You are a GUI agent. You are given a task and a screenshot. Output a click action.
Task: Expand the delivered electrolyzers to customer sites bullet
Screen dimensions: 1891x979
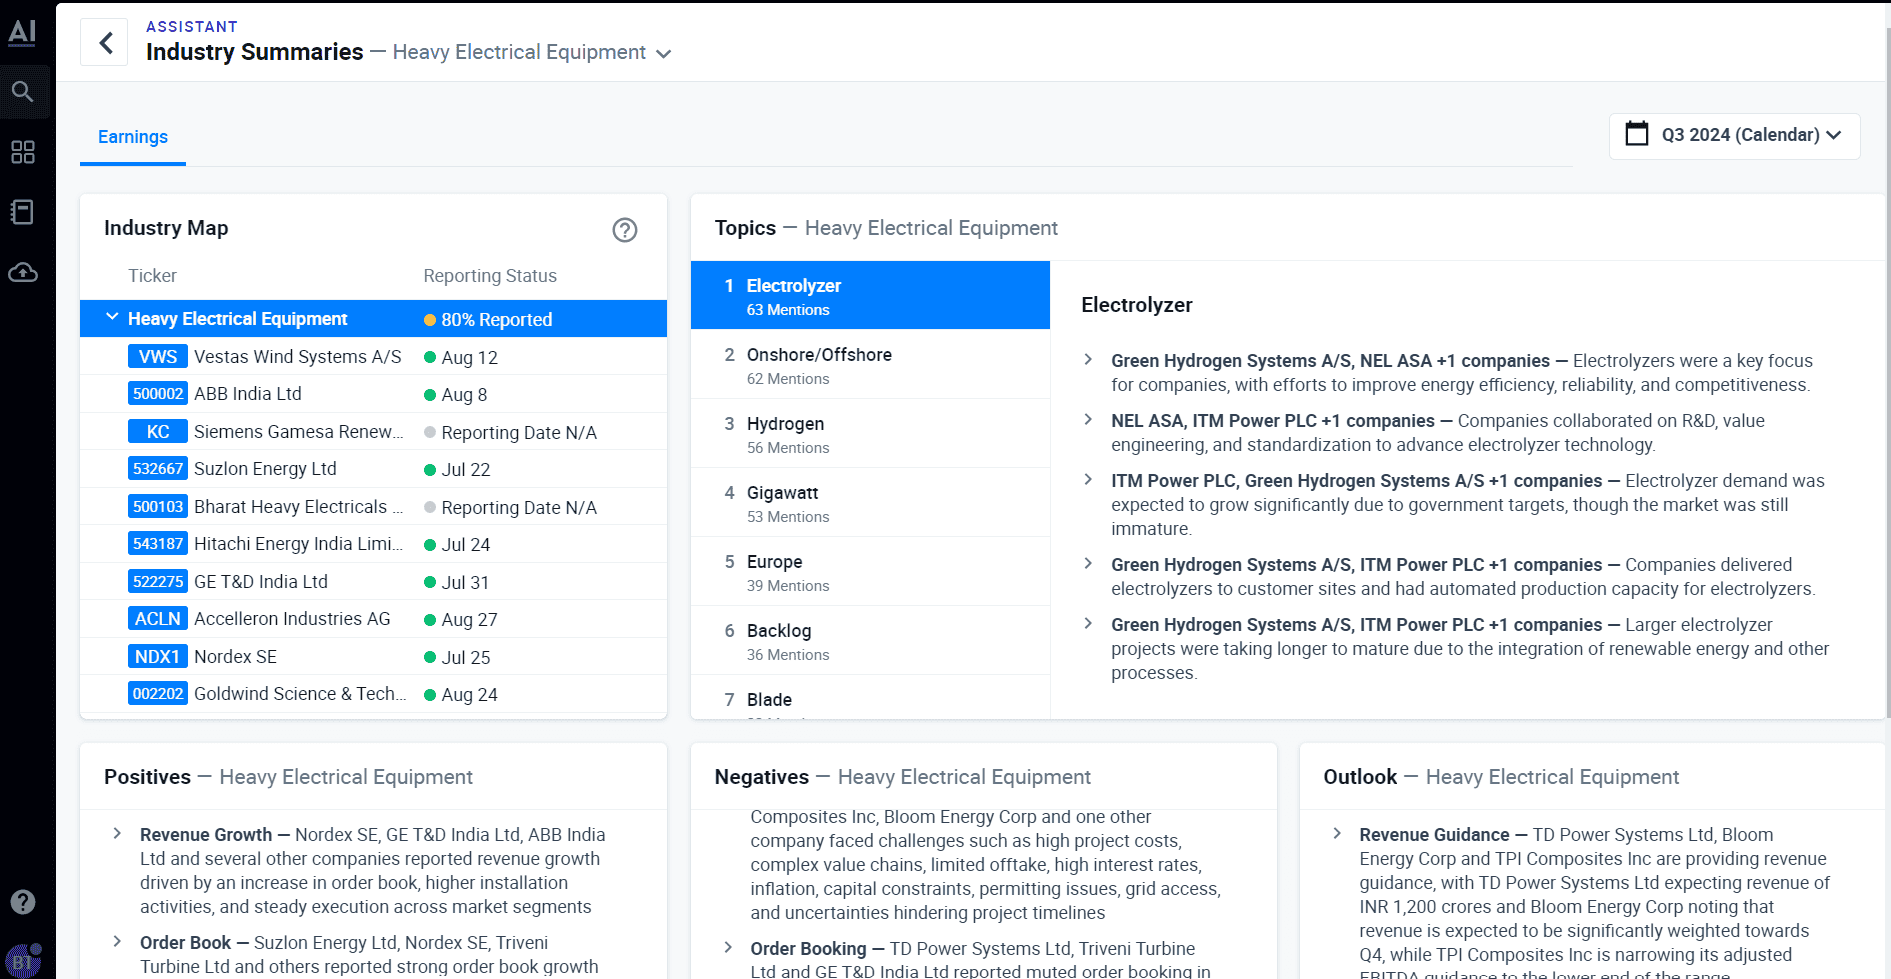pyautogui.click(x=1088, y=564)
